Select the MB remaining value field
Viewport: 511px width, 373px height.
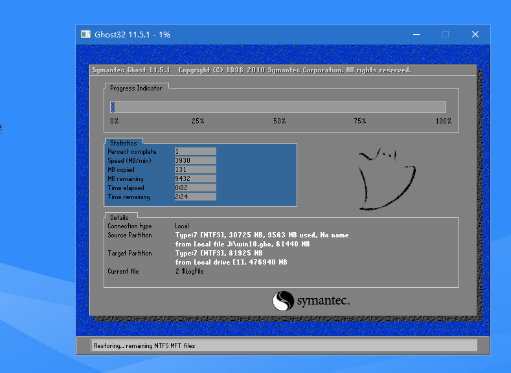tap(195, 179)
